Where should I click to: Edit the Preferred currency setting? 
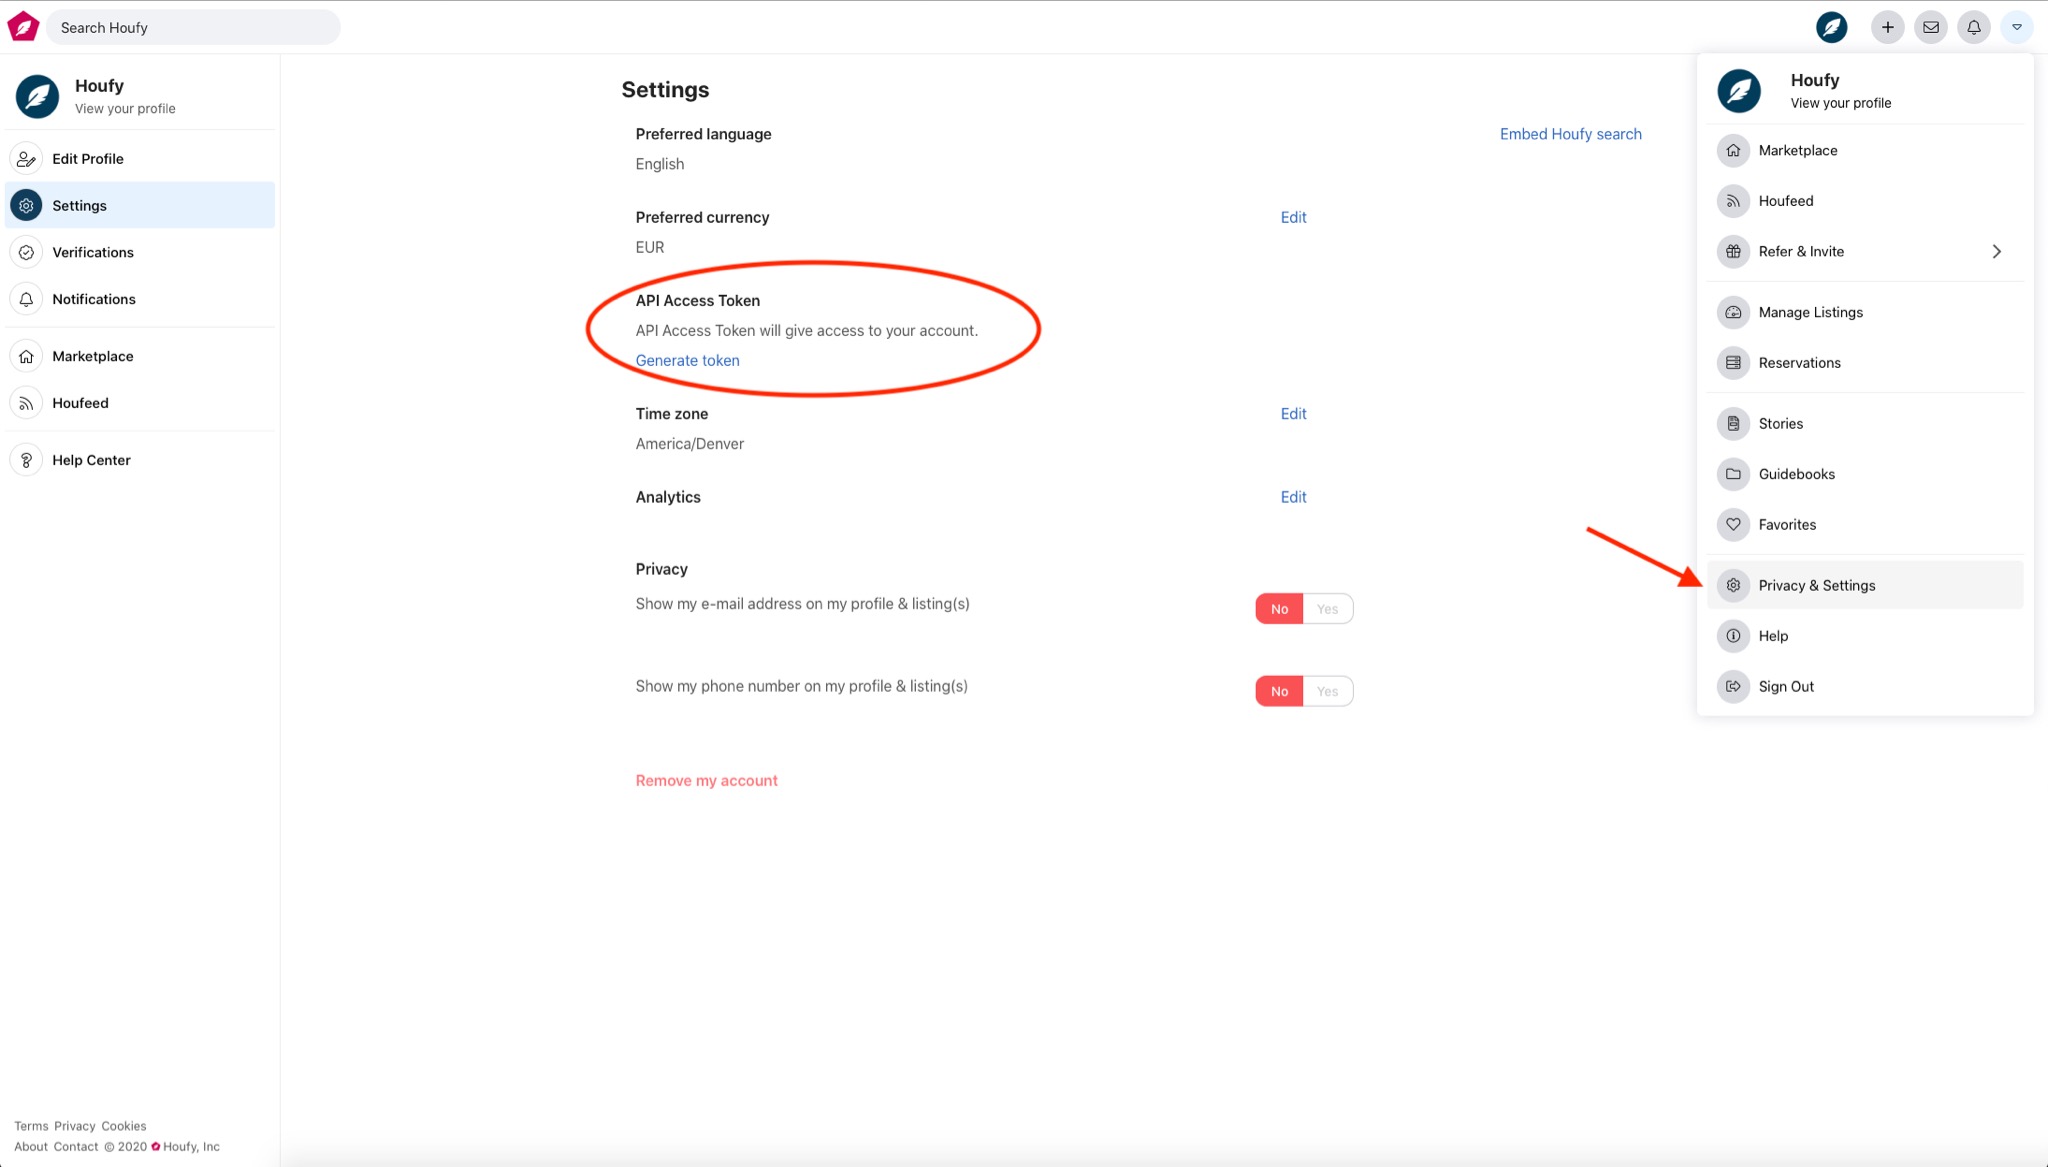pyautogui.click(x=1293, y=217)
